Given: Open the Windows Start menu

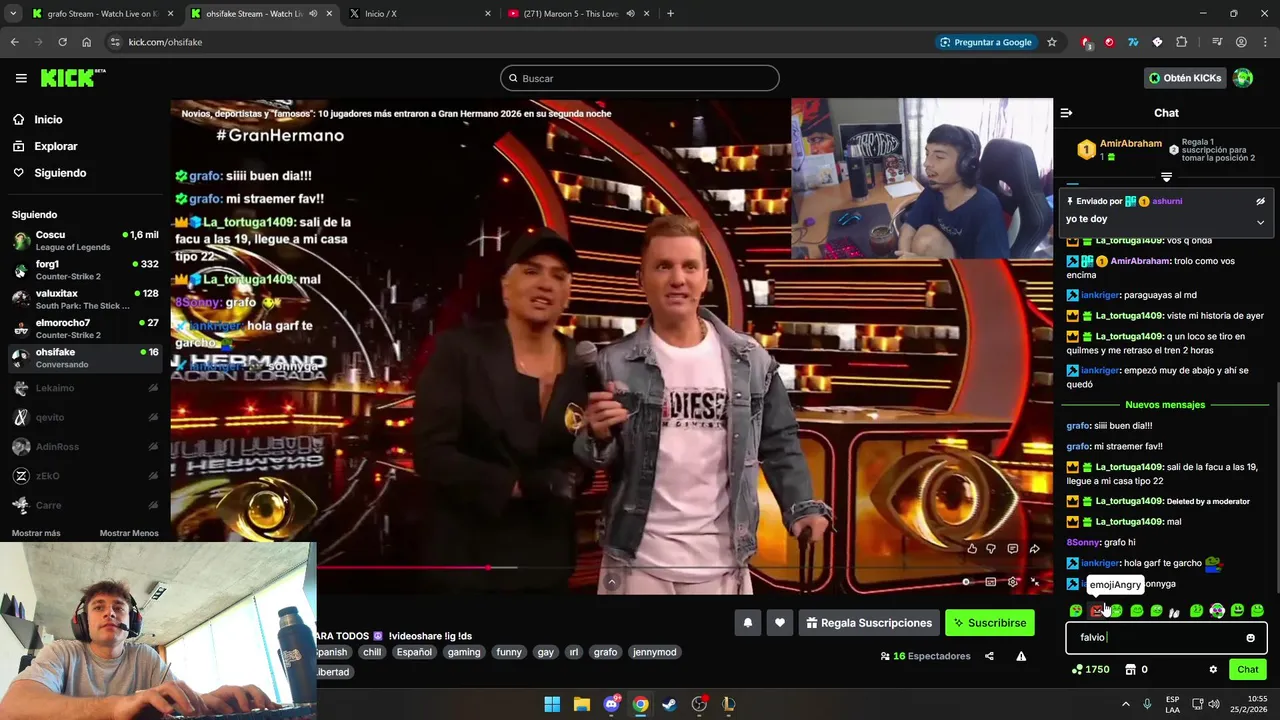Looking at the screenshot, I should coord(552,704).
